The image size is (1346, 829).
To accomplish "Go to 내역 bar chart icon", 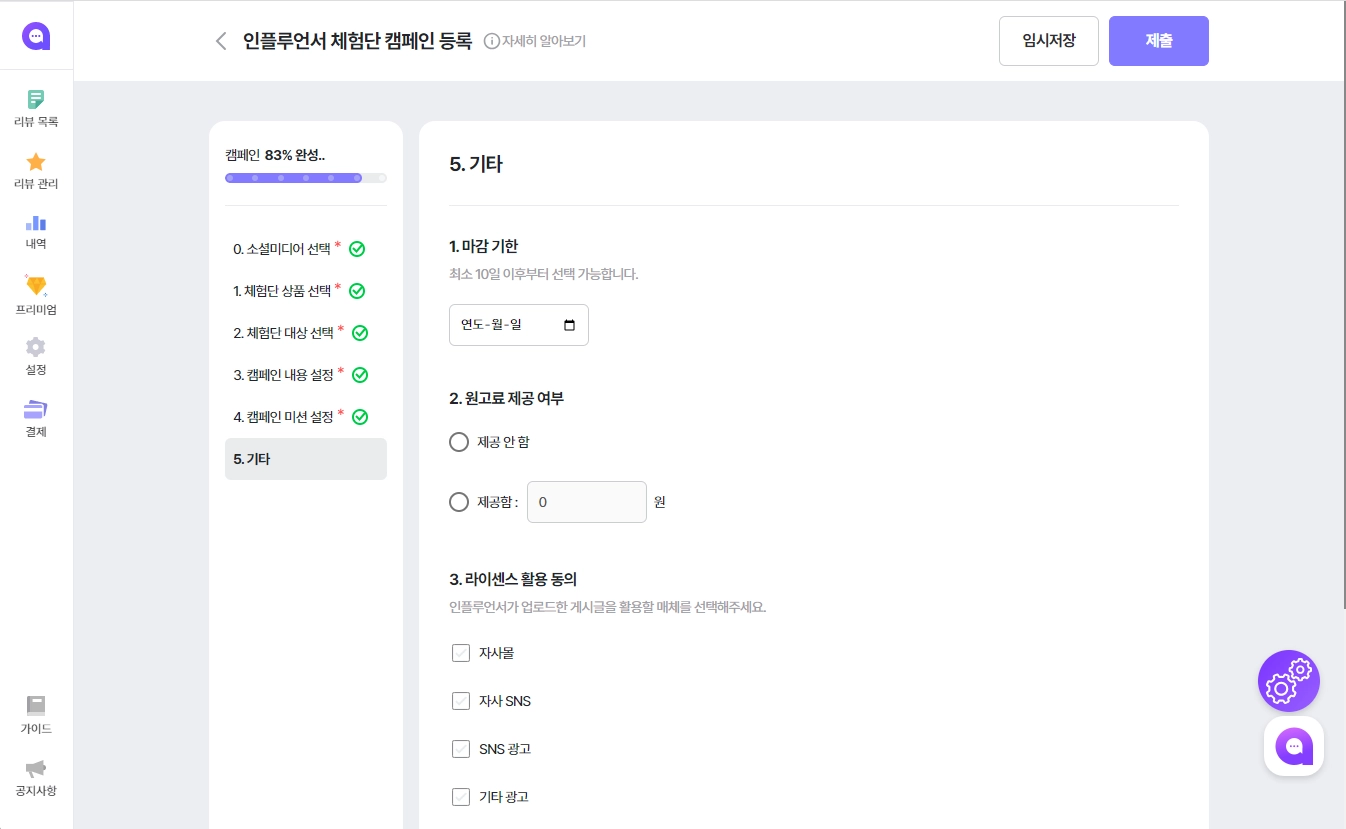I will [x=36, y=222].
